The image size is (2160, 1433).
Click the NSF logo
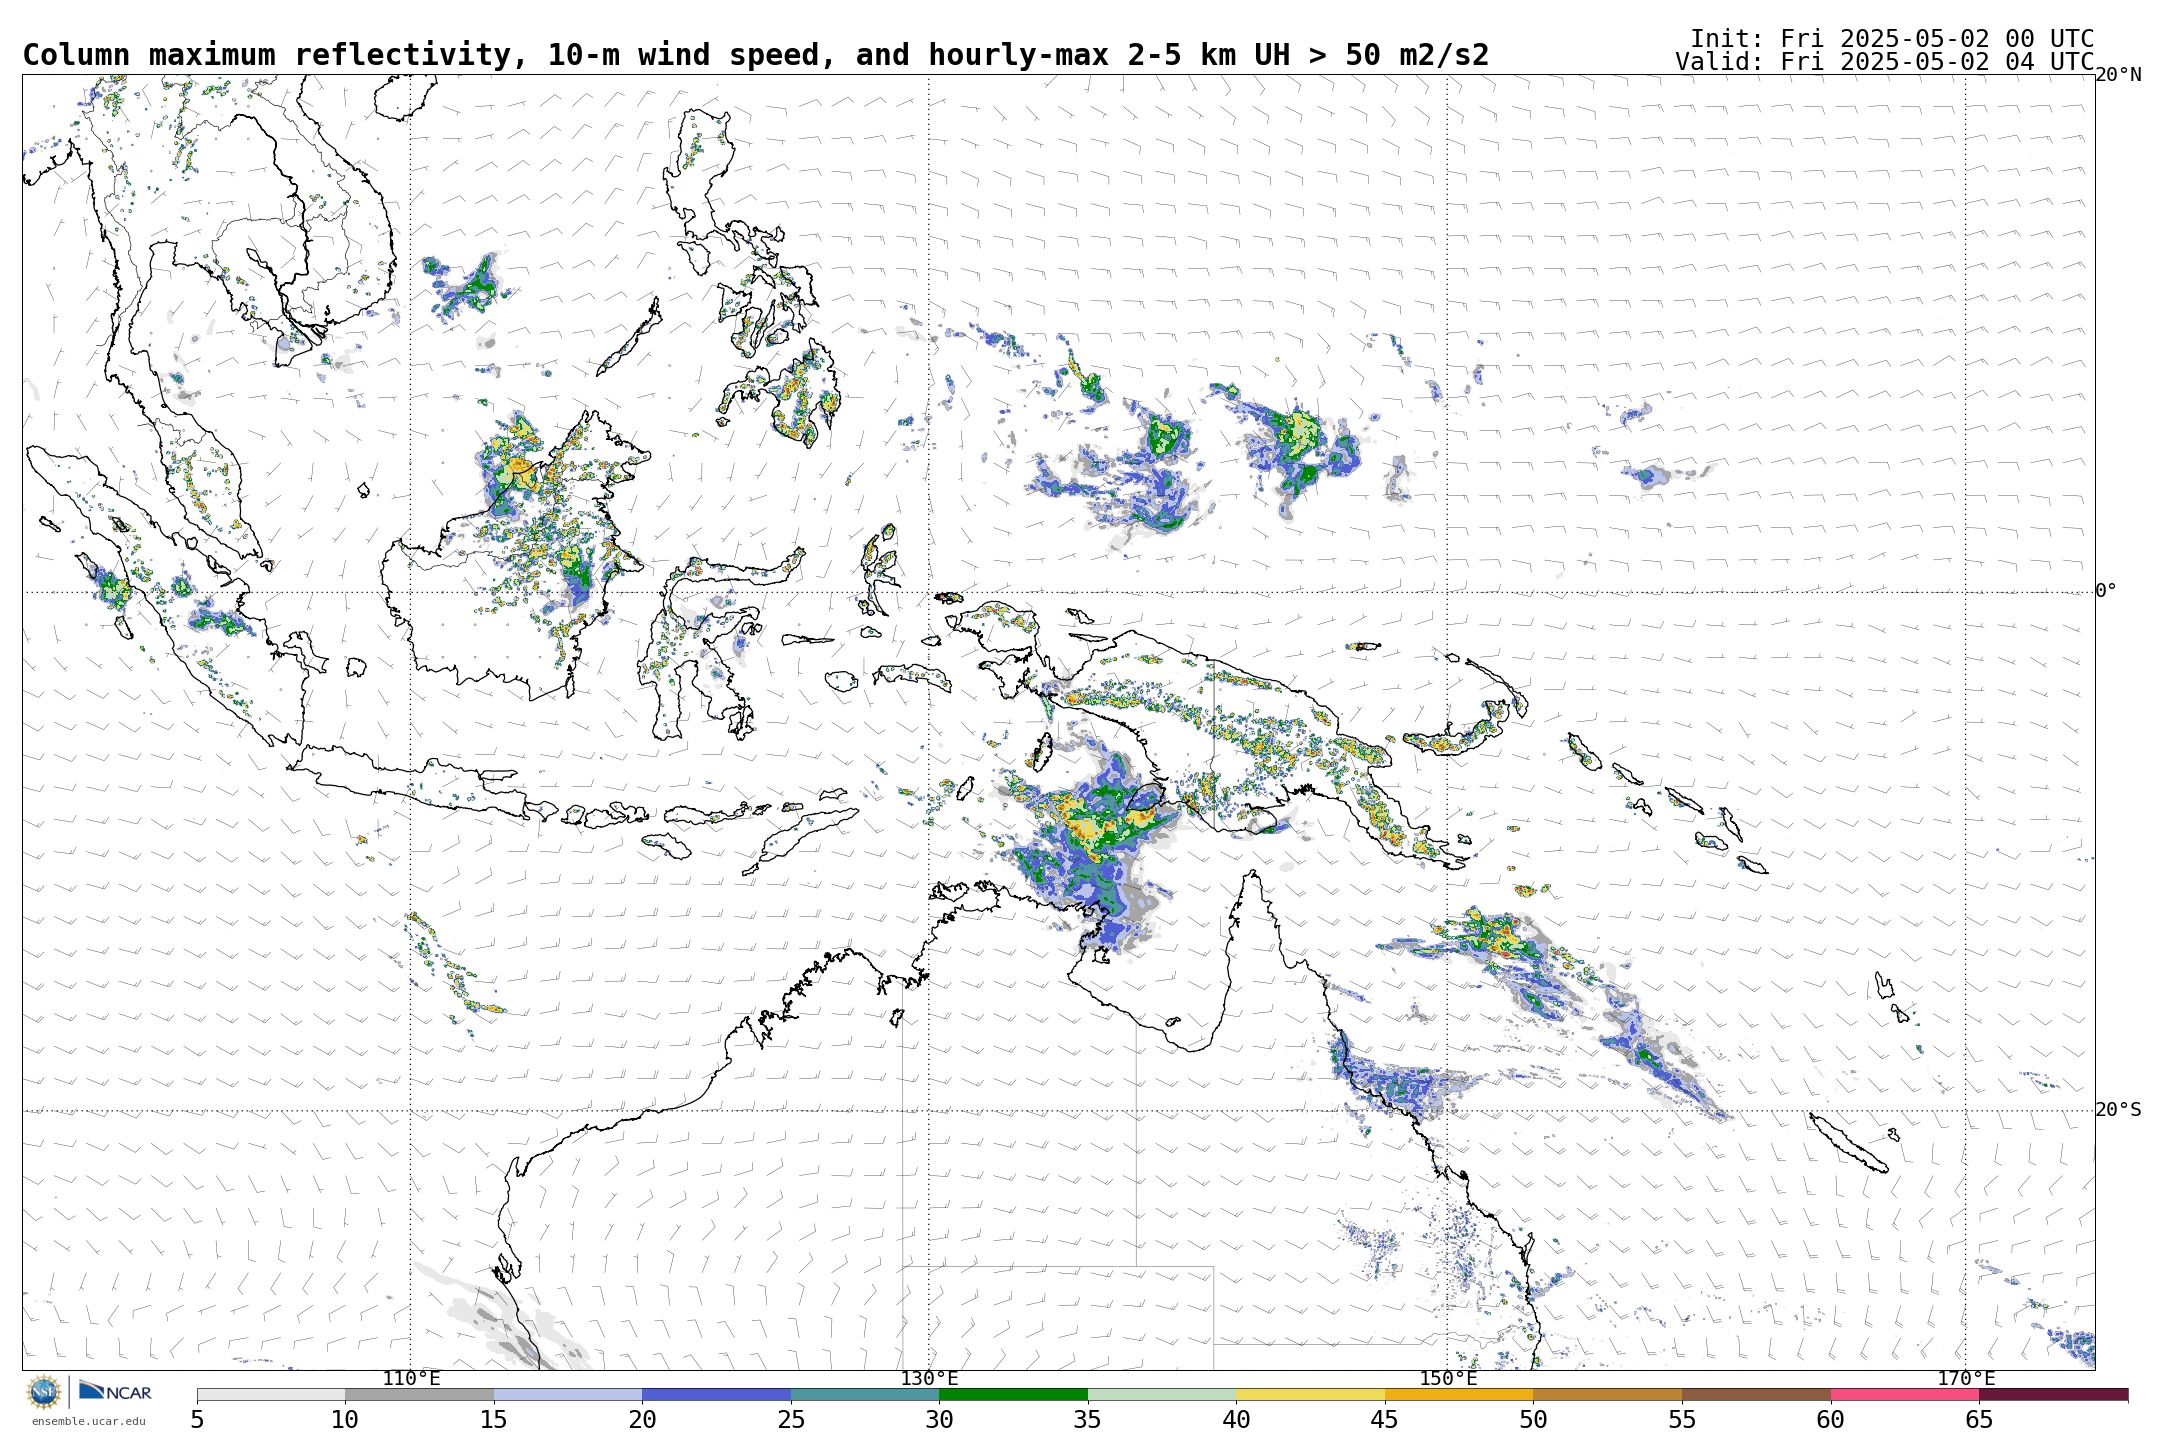tap(44, 1392)
